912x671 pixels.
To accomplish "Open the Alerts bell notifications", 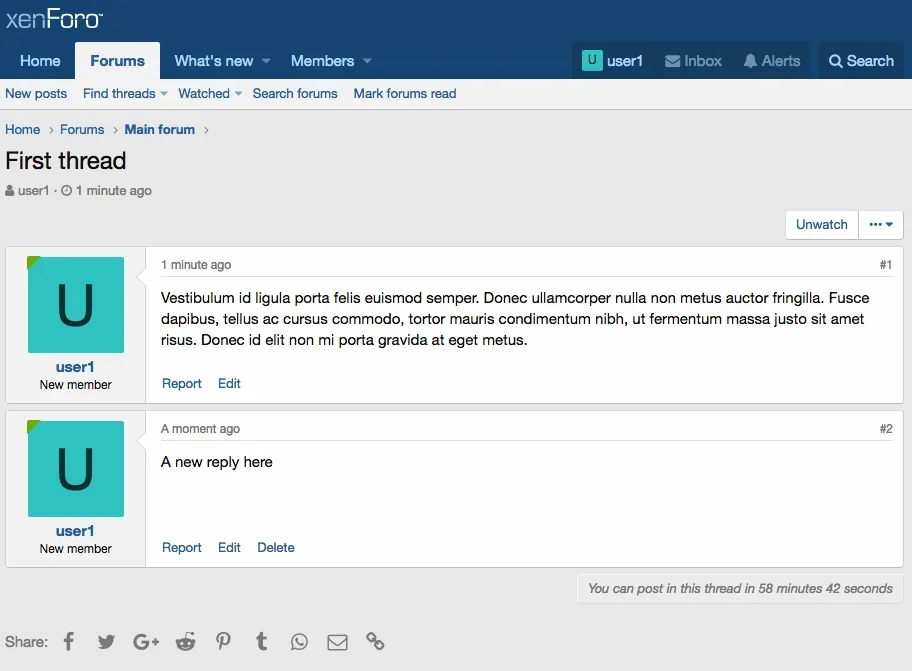I will [x=771, y=61].
